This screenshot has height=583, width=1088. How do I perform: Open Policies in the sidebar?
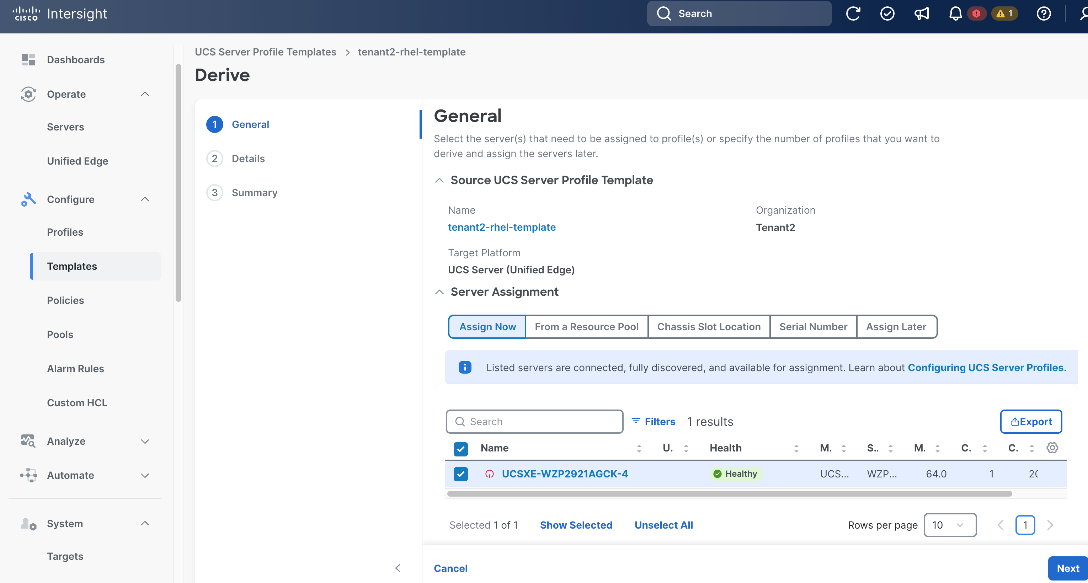point(65,301)
